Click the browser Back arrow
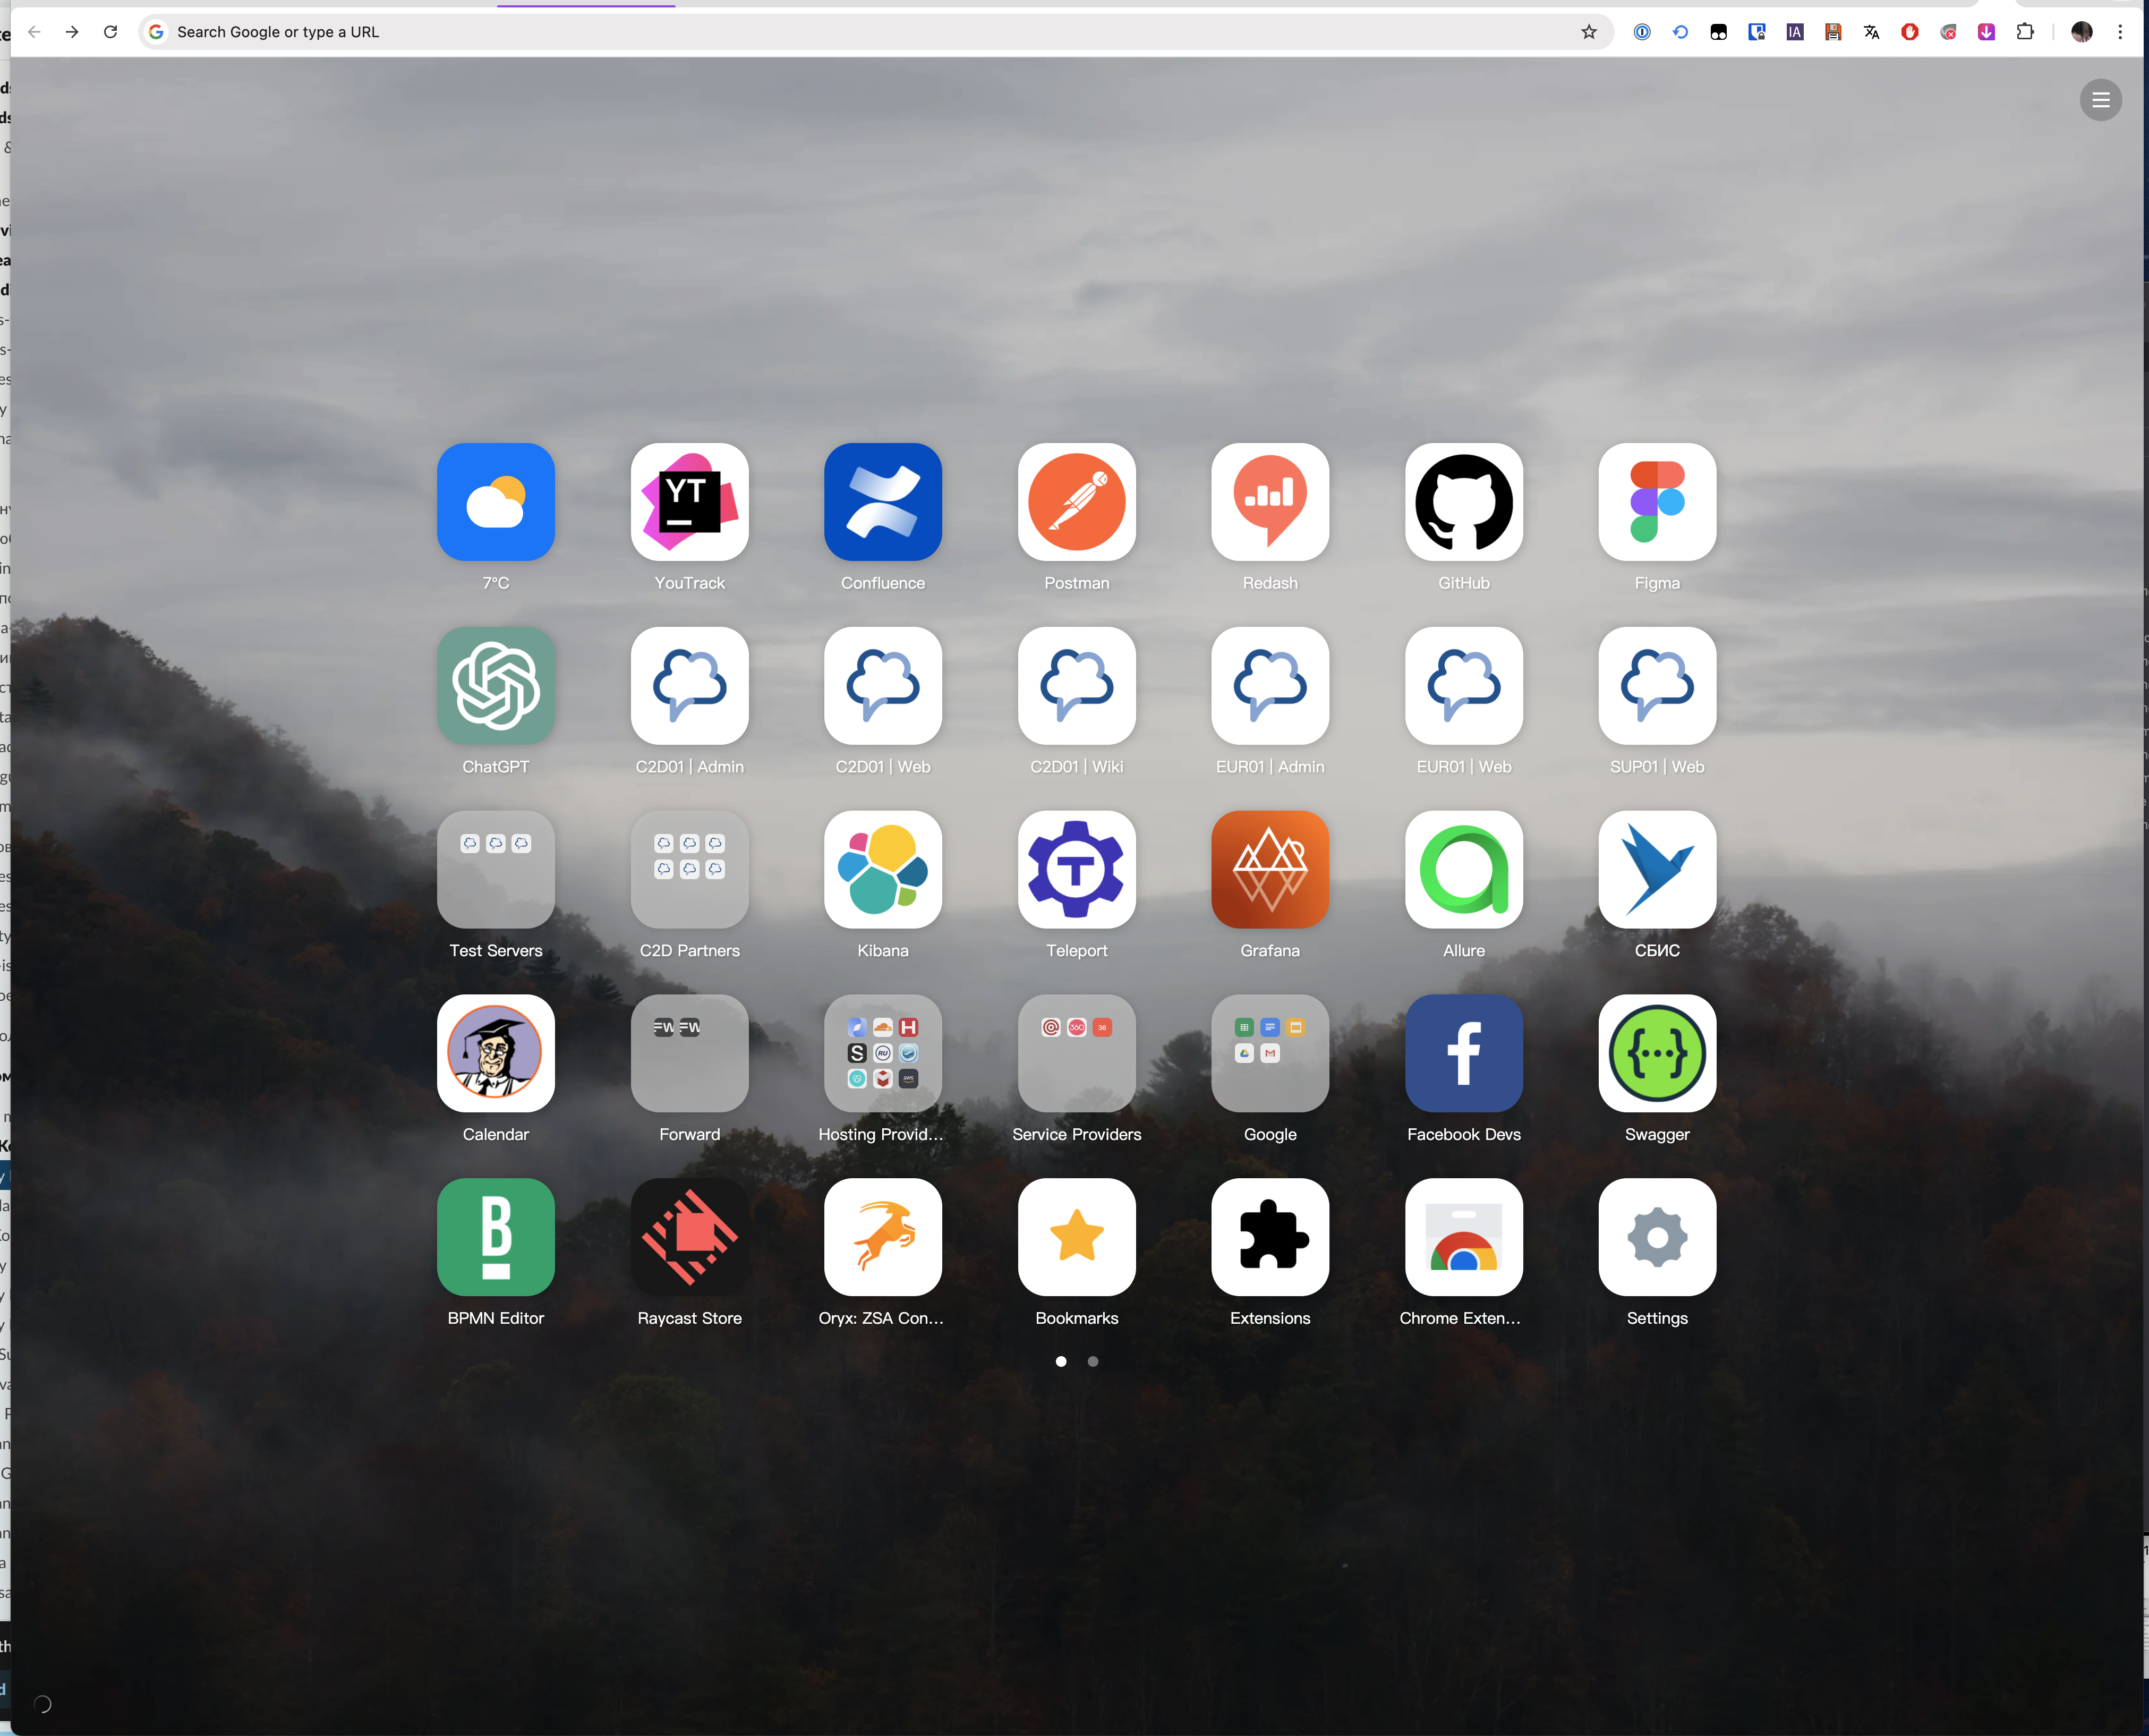2149x1736 pixels. [34, 32]
